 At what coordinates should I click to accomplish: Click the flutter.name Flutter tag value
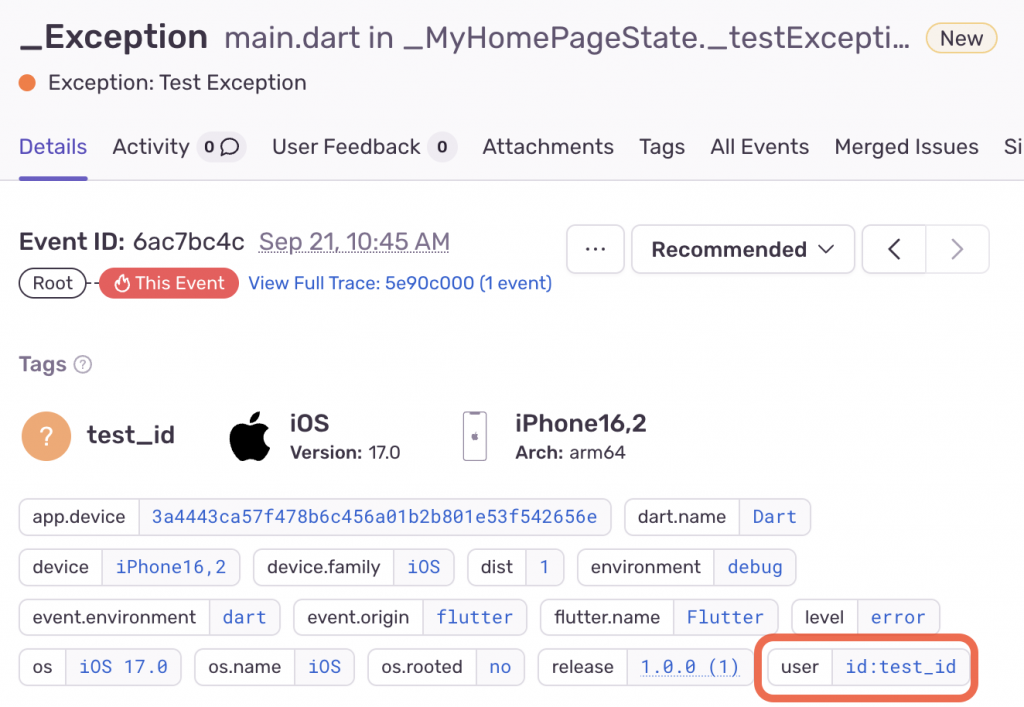pyautogui.click(x=725, y=618)
